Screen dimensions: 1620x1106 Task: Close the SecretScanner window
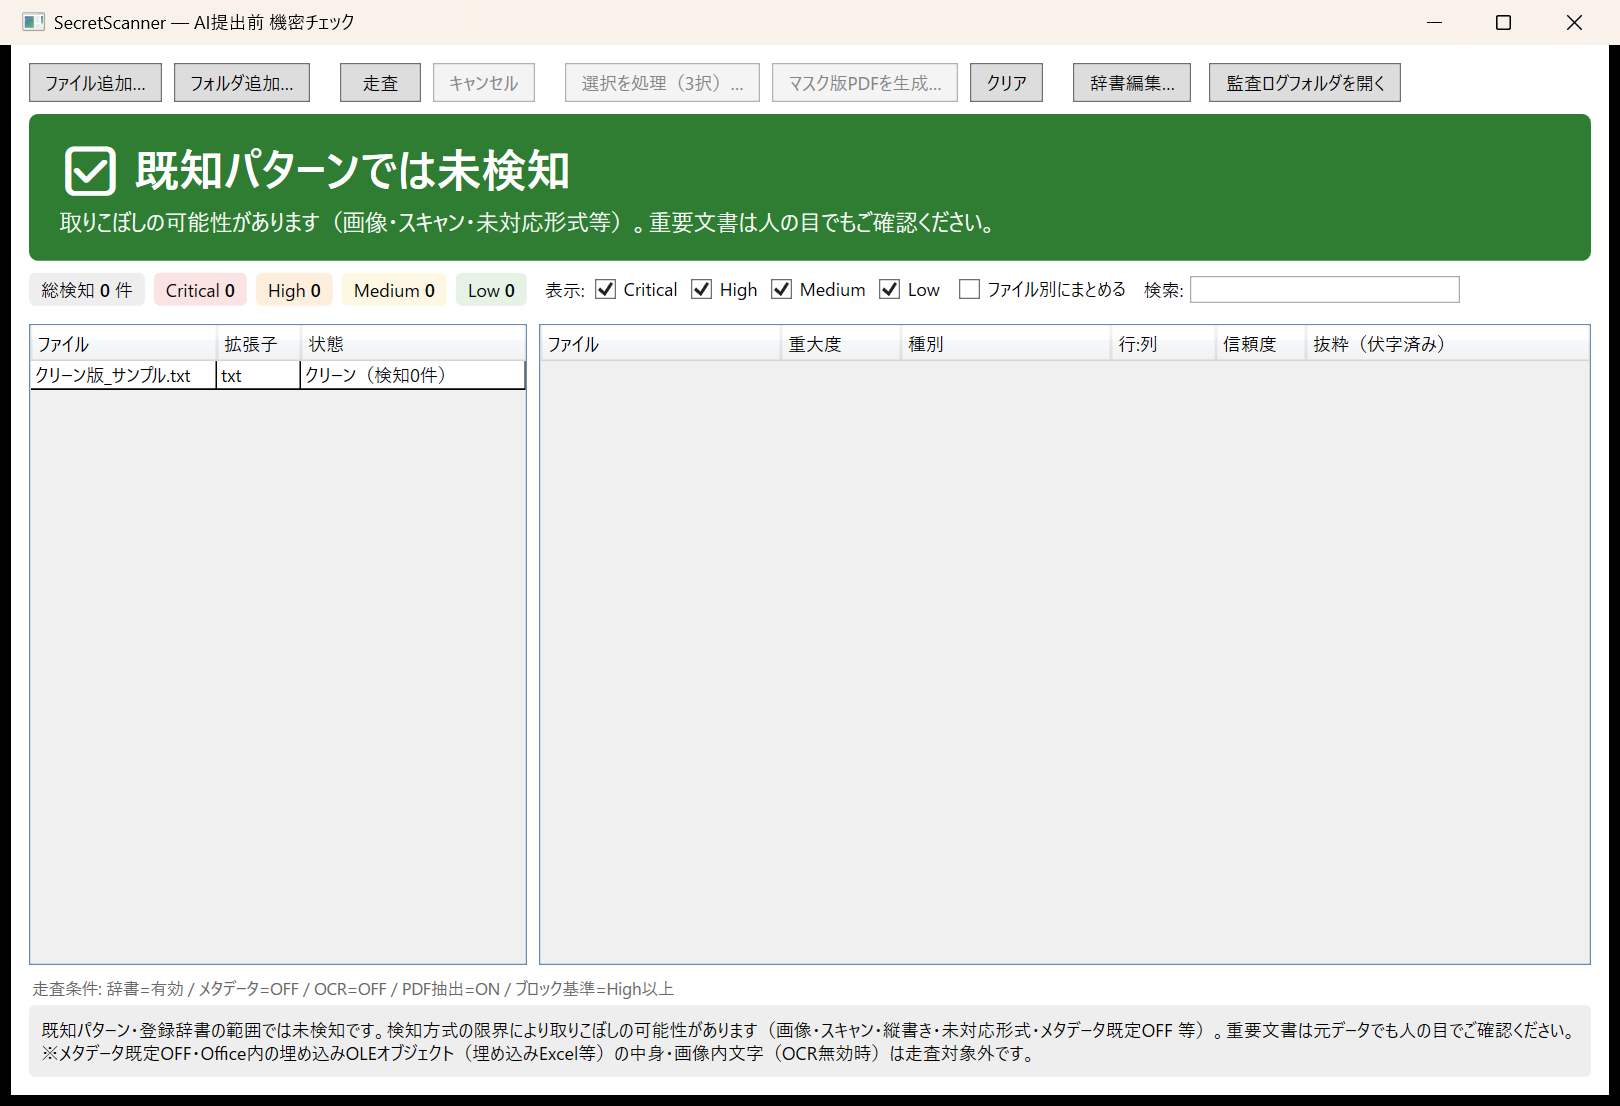click(x=1574, y=22)
